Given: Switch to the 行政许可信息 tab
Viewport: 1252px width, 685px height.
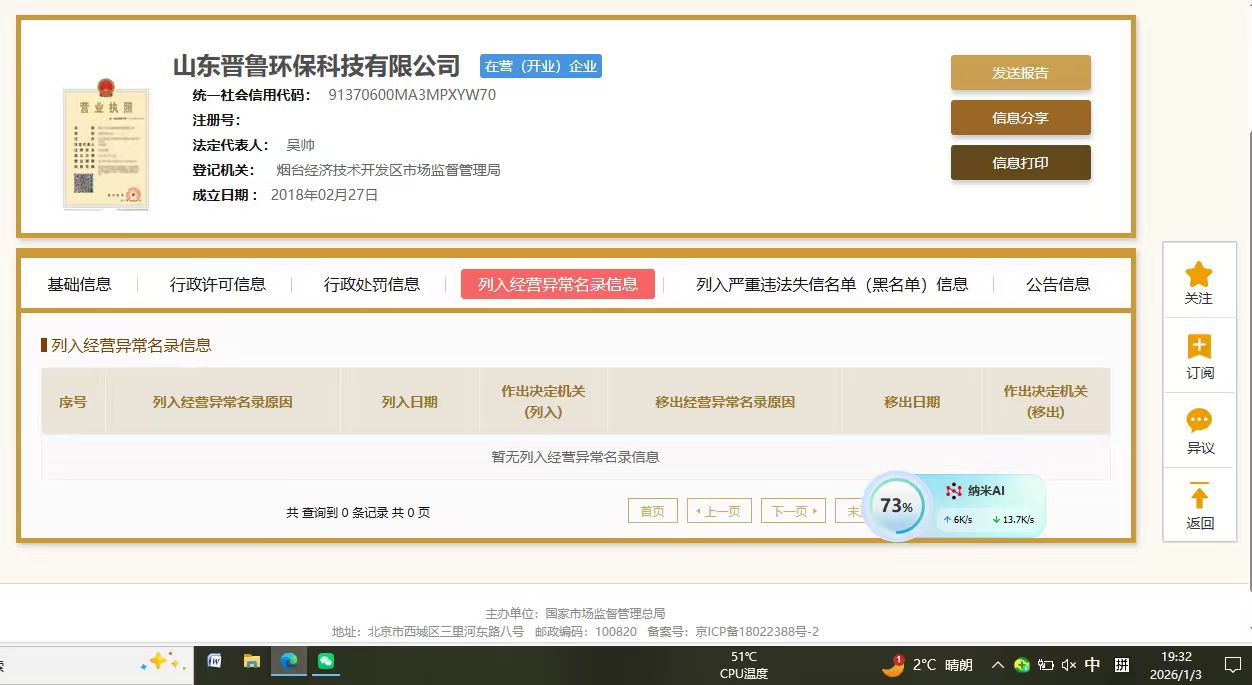Looking at the screenshot, I should coord(218,284).
